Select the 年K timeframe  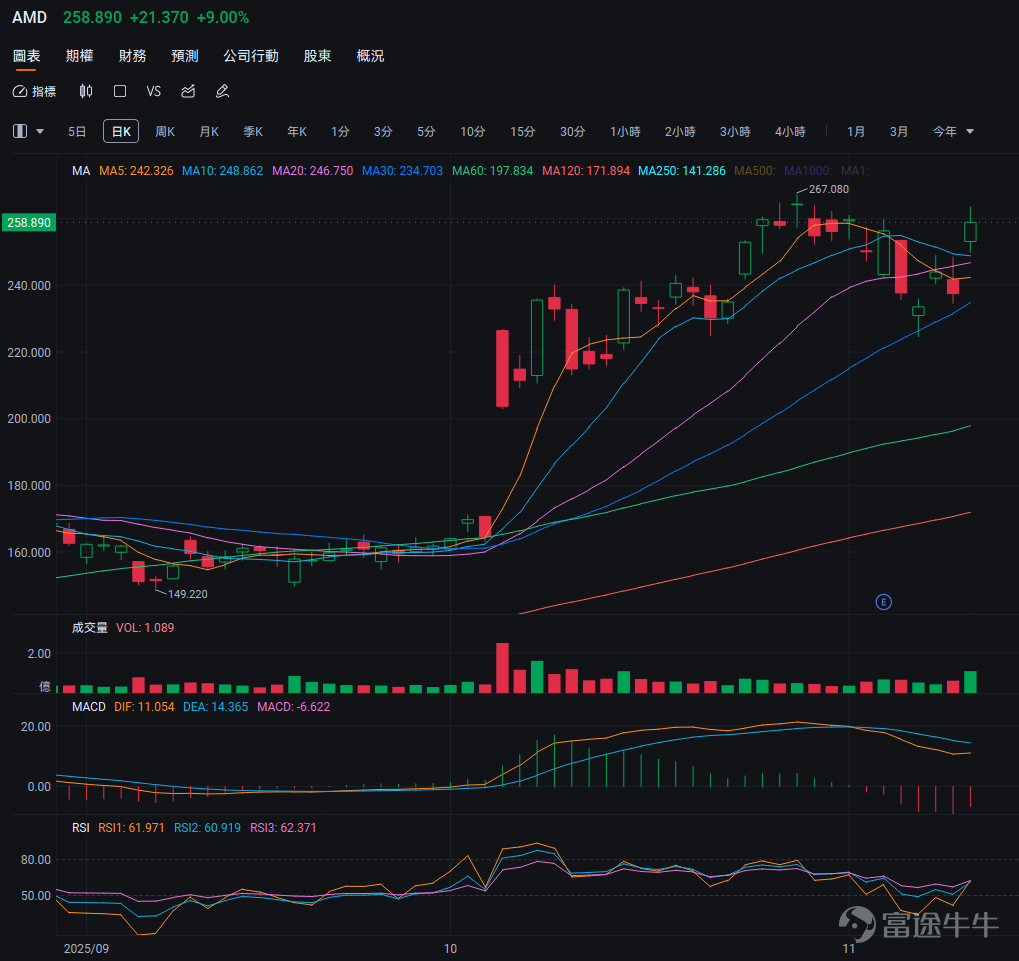297,132
